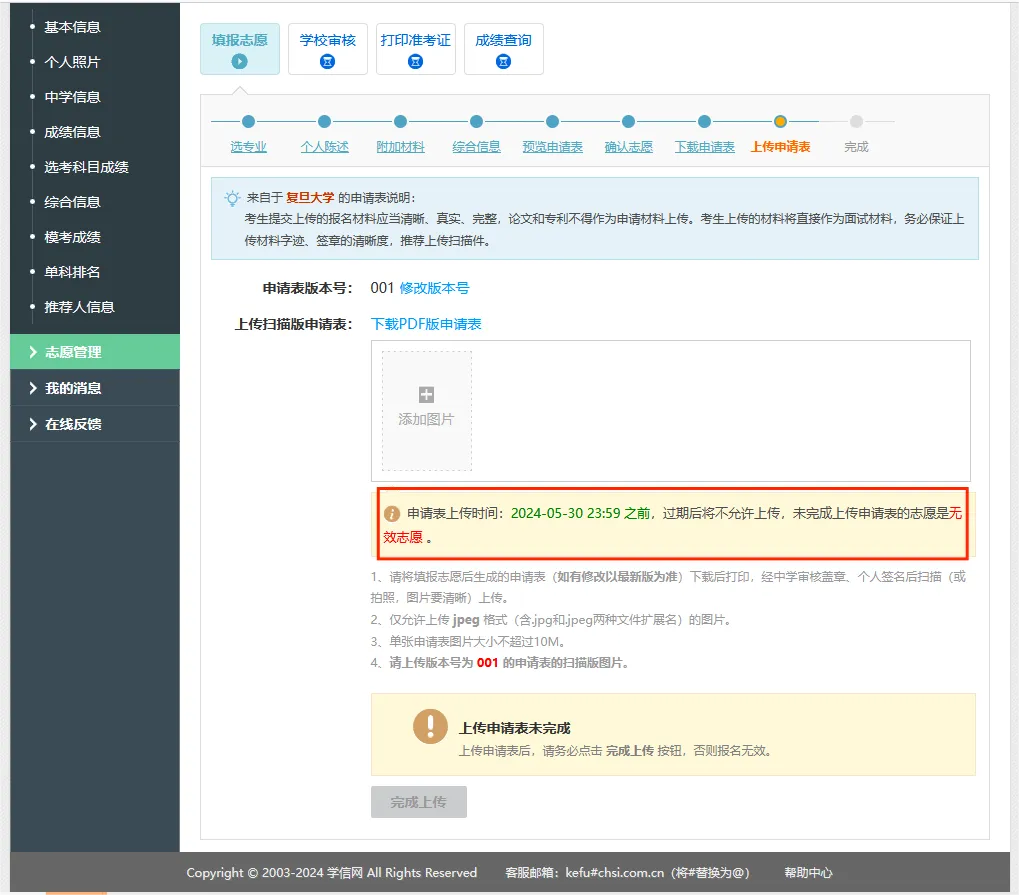The height and width of the screenshot is (895, 1019).
Task: Click the play icon under 填报志愿
Action: coord(239,62)
